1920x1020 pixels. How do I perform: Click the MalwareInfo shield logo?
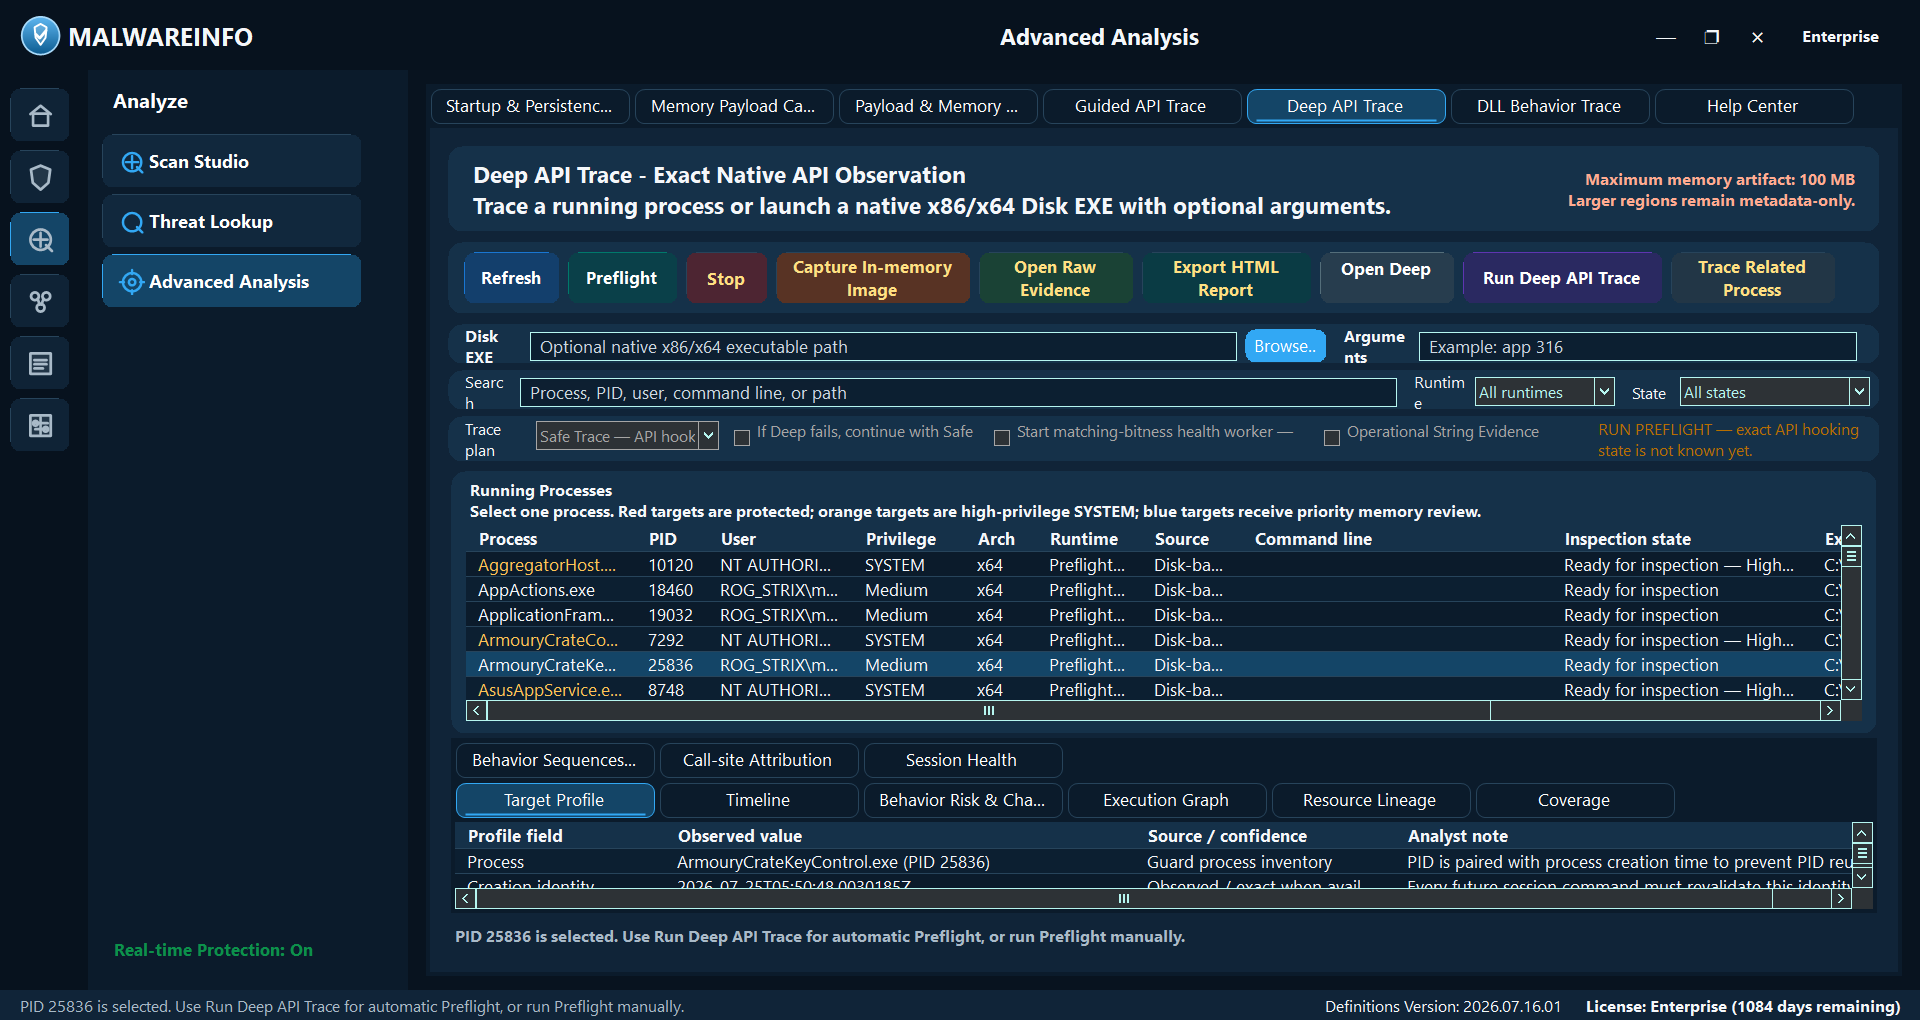40,36
